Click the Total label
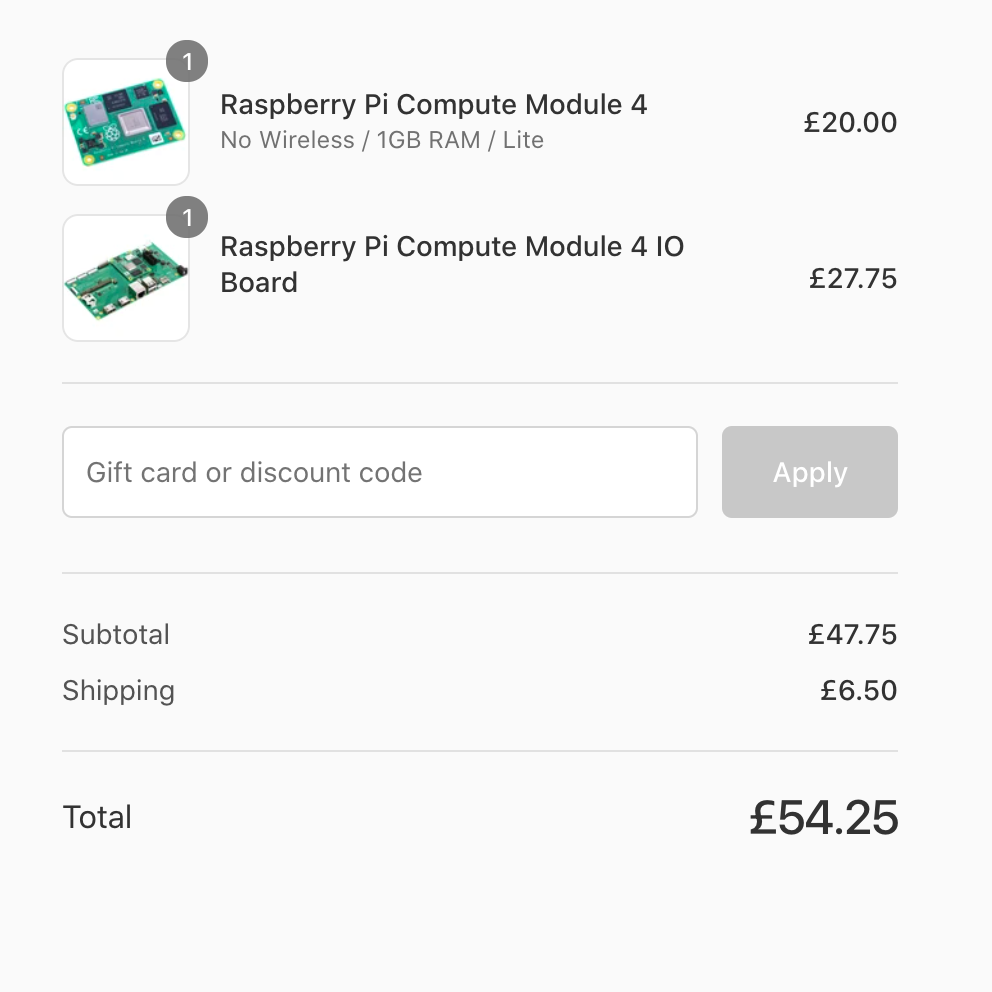This screenshot has height=992, width=992. [x=97, y=818]
